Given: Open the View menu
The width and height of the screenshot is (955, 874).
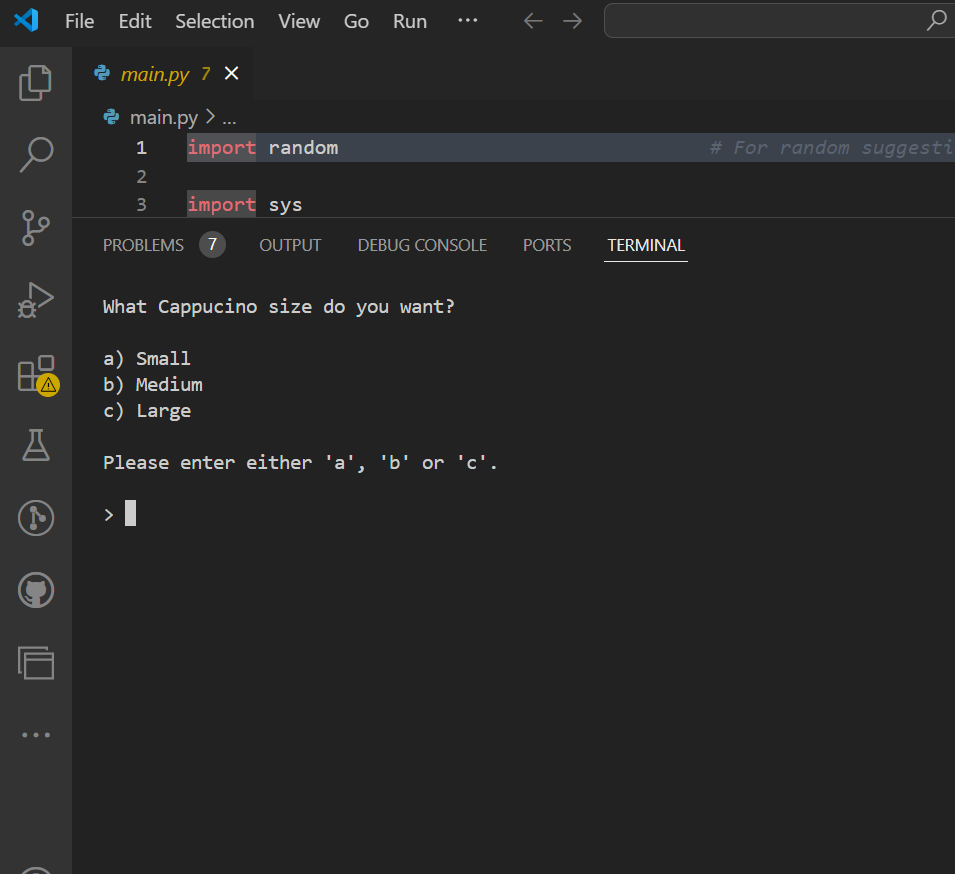Looking at the screenshot, I should pyautogui.click(x=299, y=21).
